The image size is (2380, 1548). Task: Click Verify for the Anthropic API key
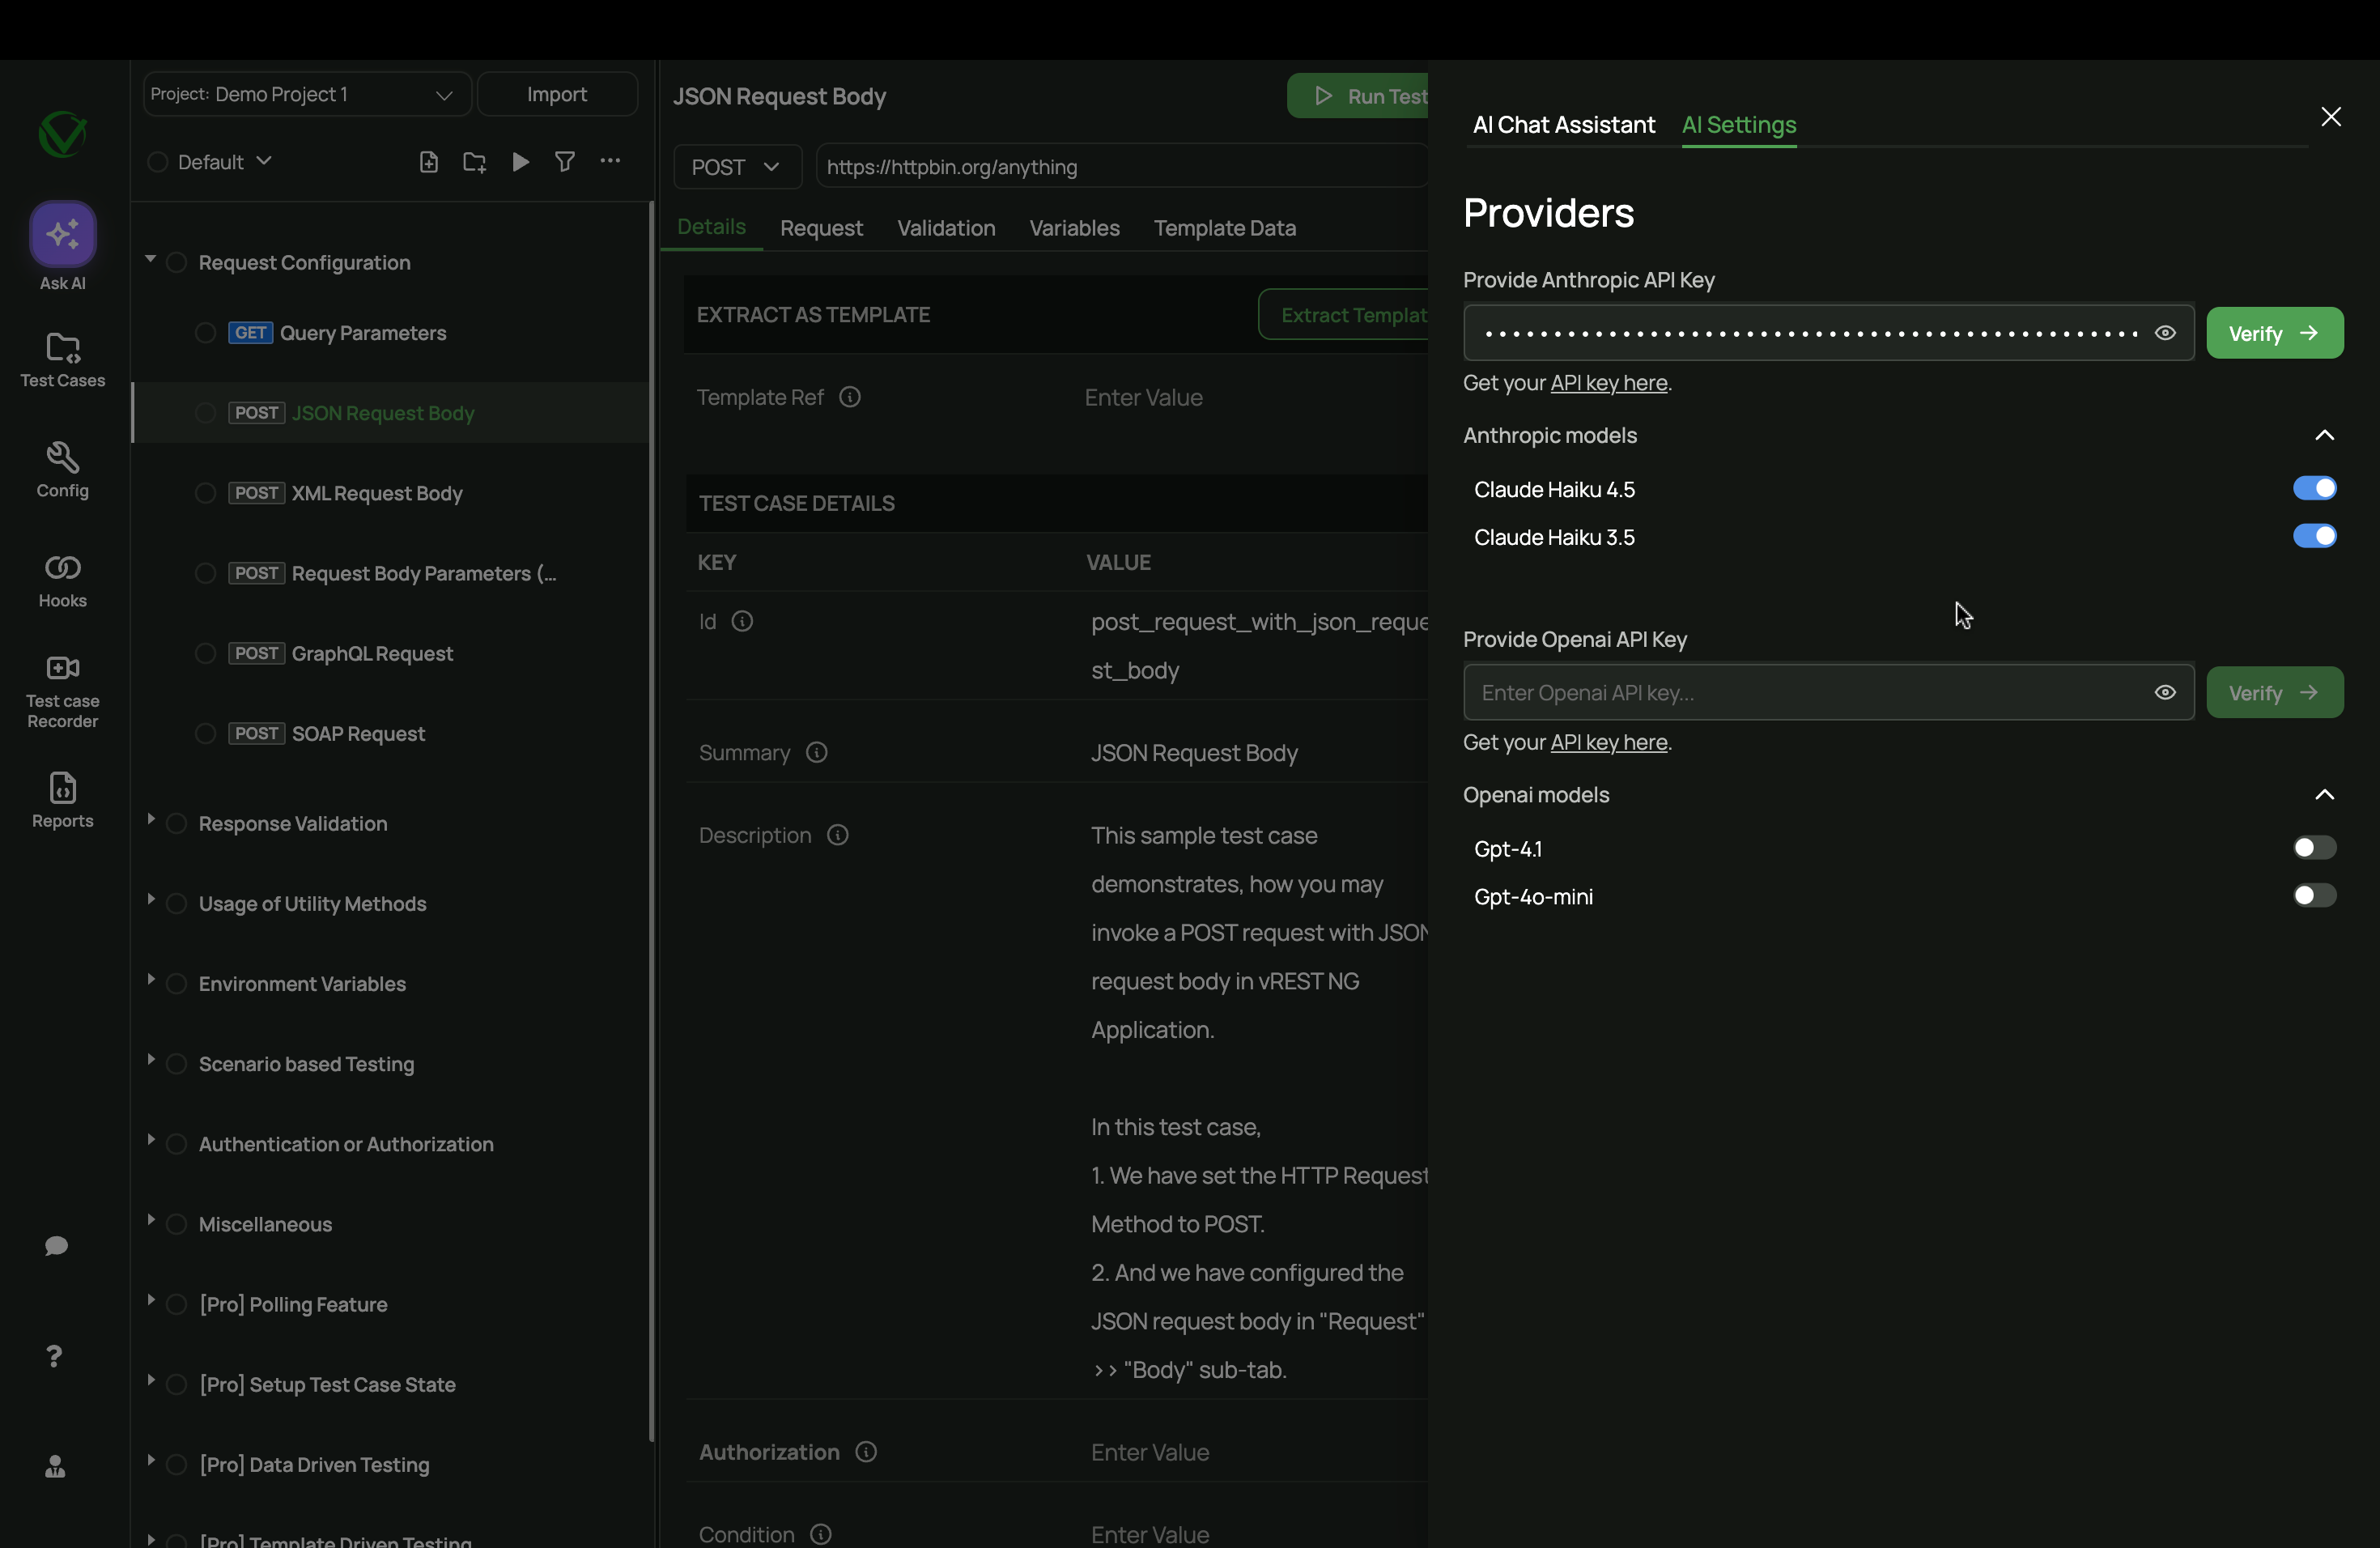[2274, 333]
